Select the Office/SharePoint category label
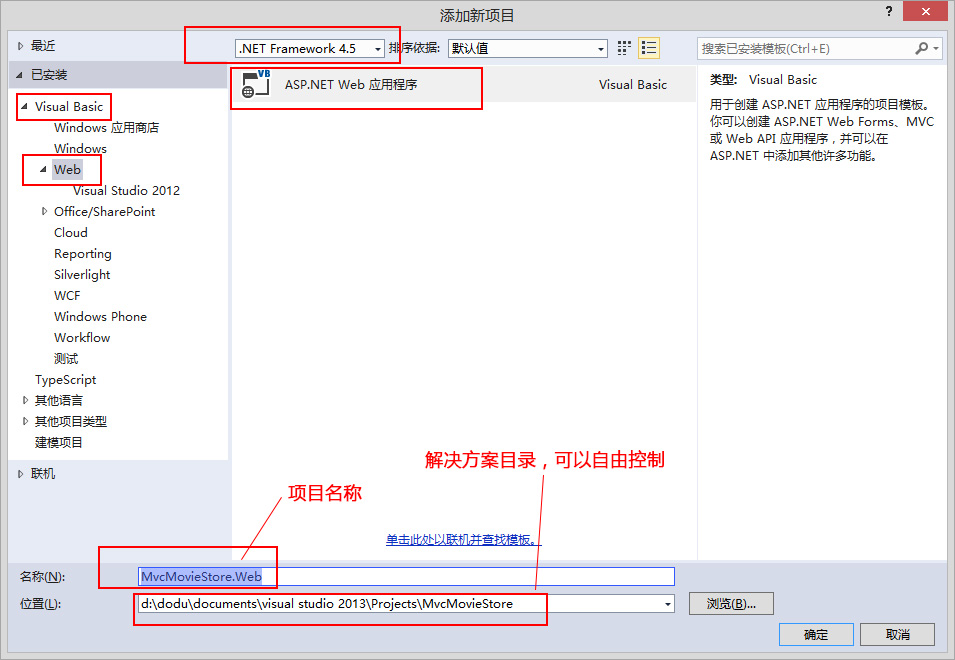This screenshot has width=955, height=660. coord(105,211)
